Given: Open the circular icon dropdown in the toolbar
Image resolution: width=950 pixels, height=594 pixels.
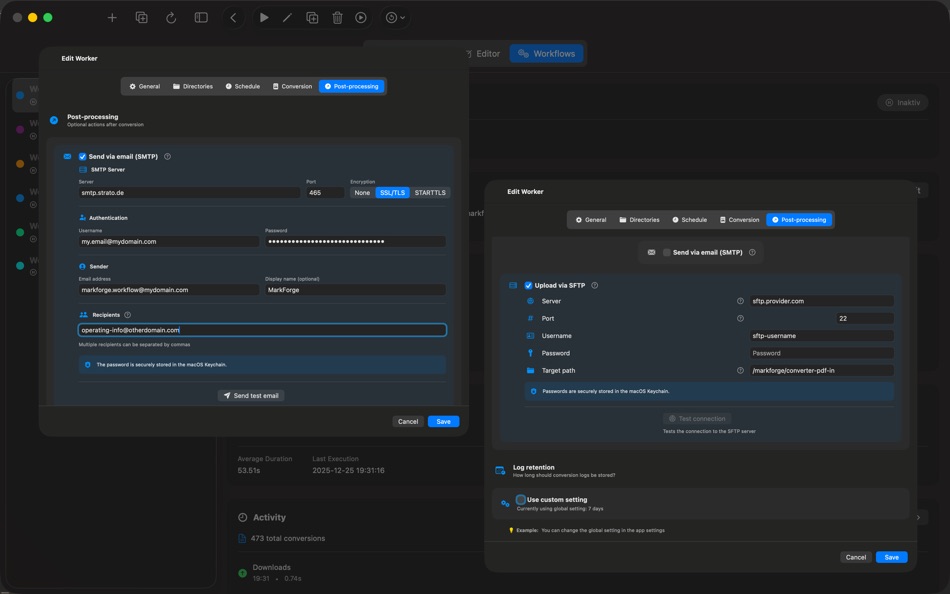Looking at the screenshot, I should tap(396, 18).
